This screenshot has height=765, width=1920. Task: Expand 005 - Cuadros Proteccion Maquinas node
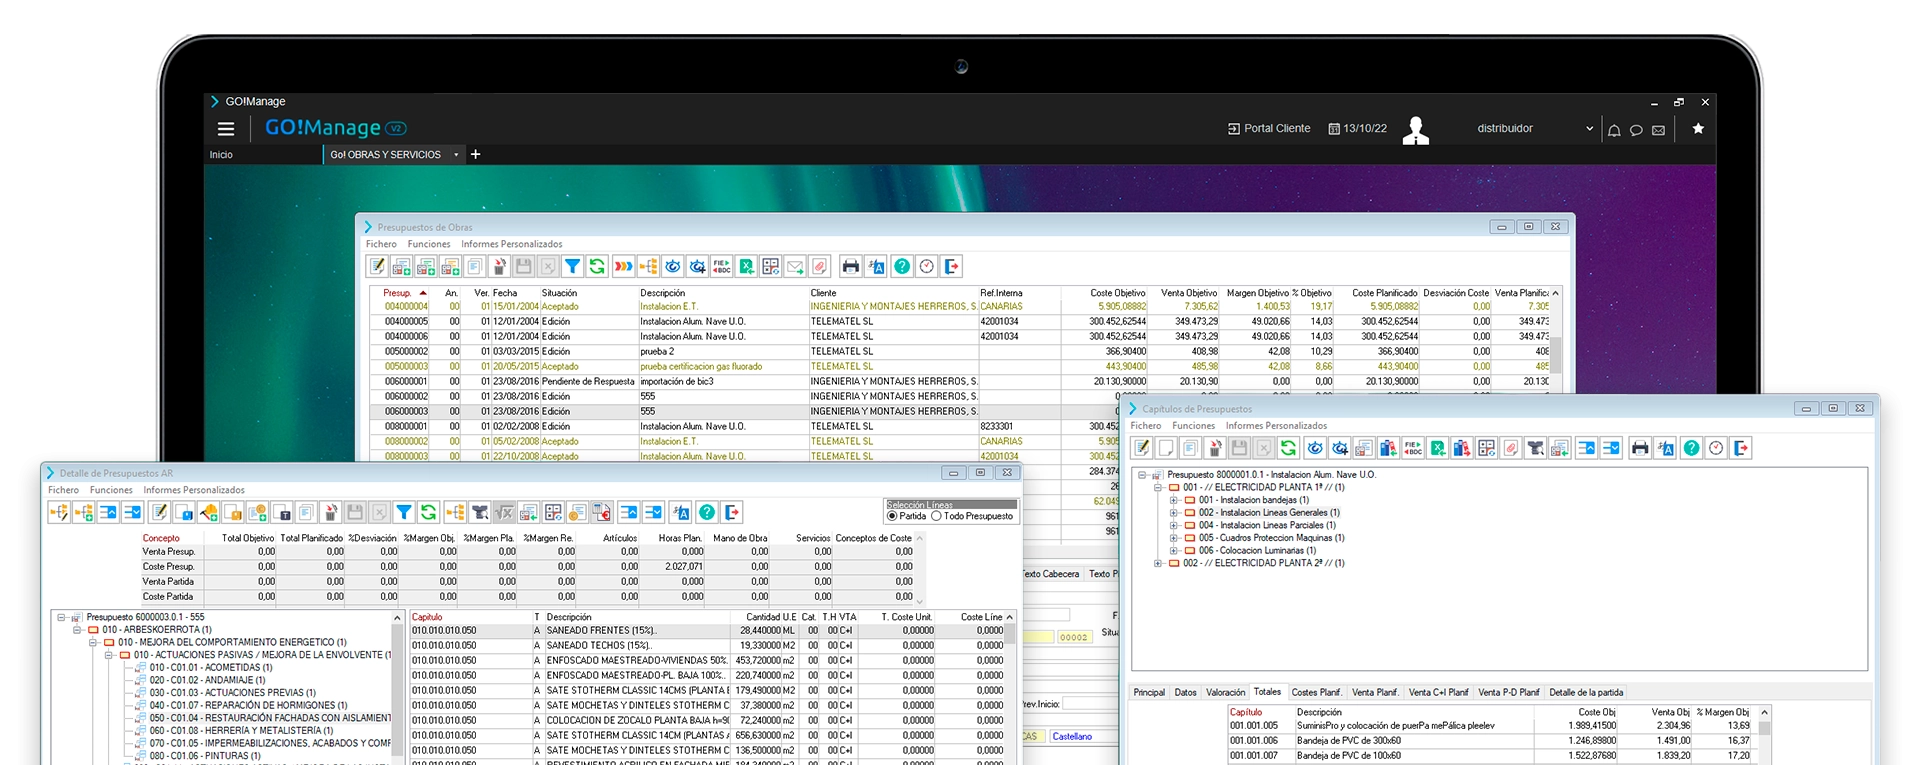(1174, 538)
